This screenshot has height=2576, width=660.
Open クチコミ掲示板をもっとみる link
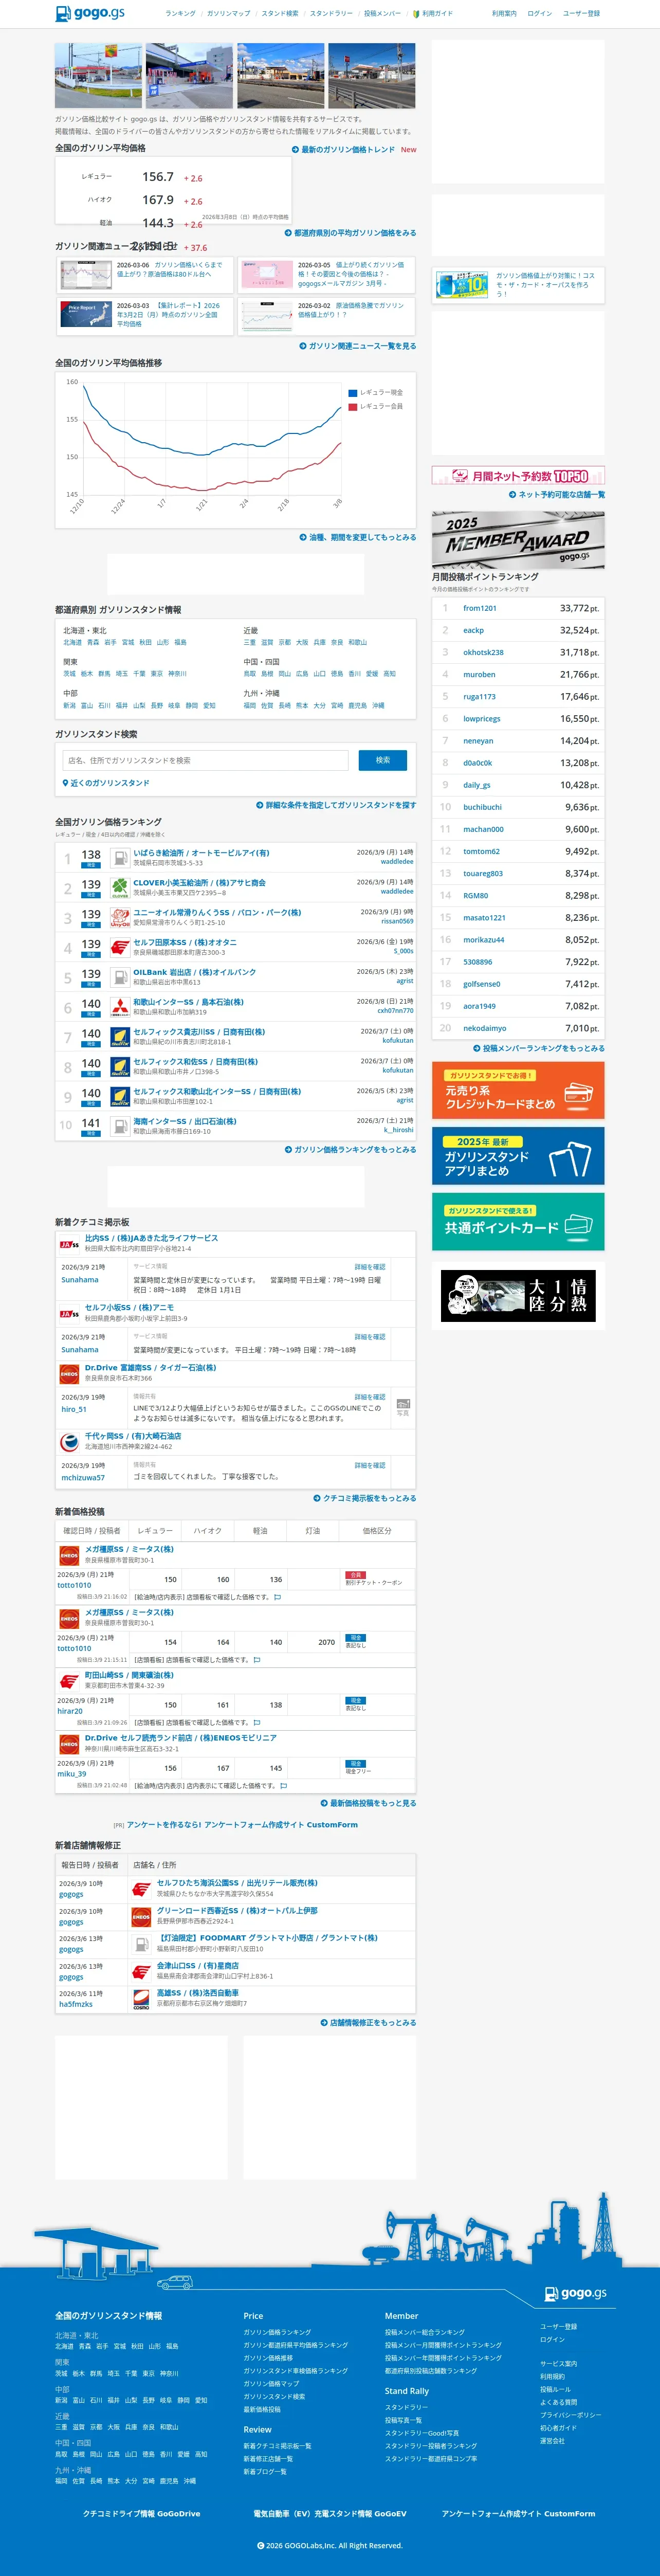(365, 1498)
